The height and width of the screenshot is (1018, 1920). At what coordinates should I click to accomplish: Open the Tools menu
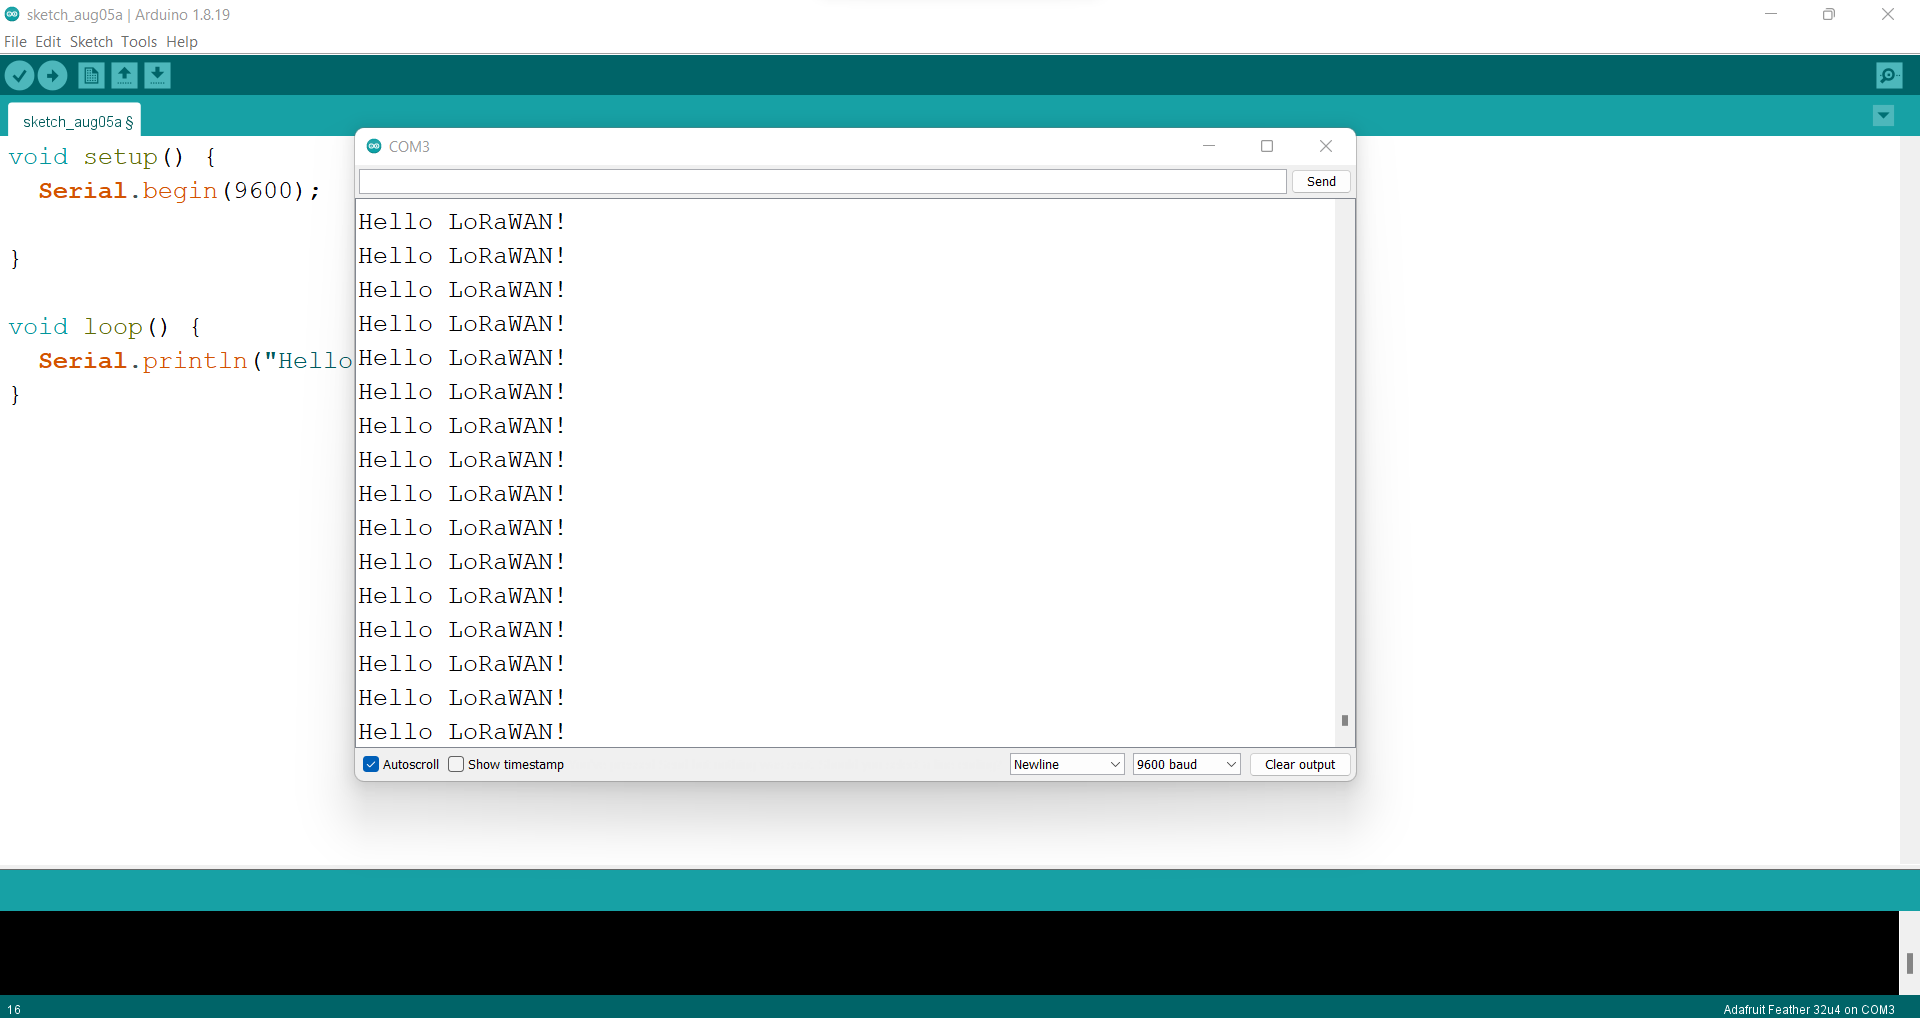(139, 42)
